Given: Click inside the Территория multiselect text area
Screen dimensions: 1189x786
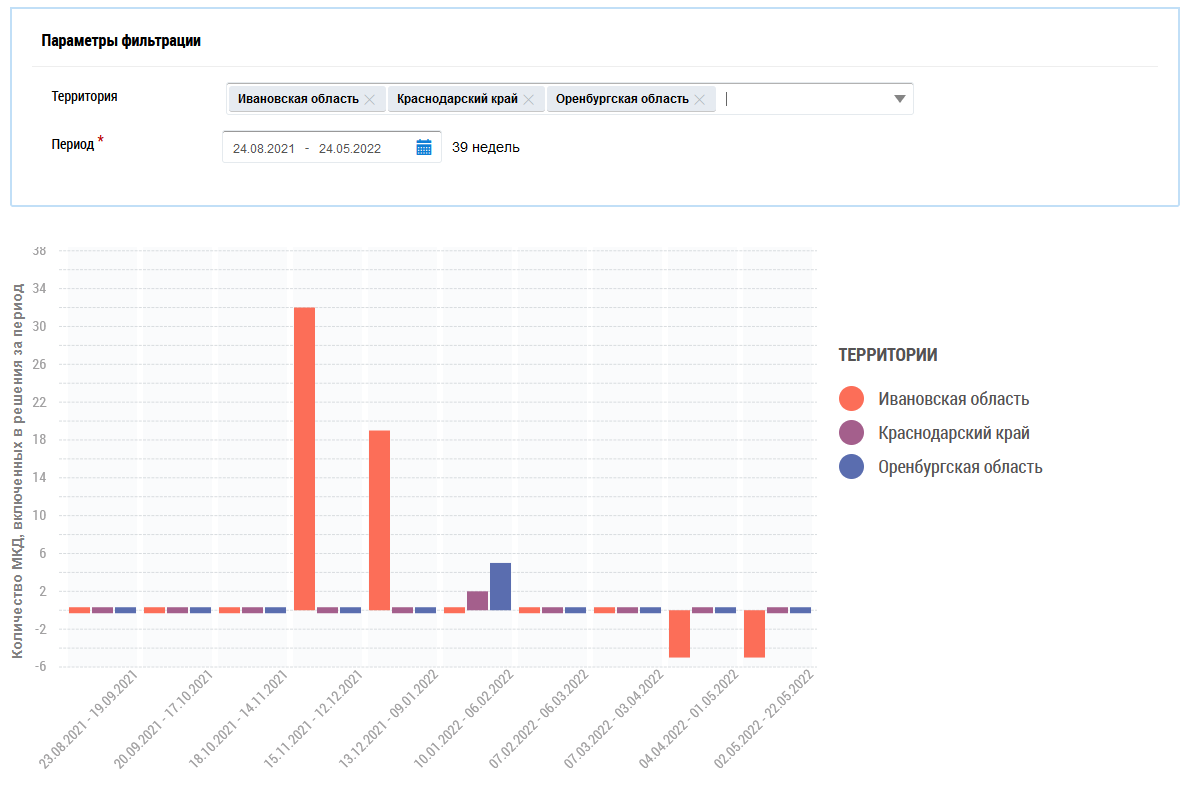Looking at the screenshot, I should [x=800, y=99].
